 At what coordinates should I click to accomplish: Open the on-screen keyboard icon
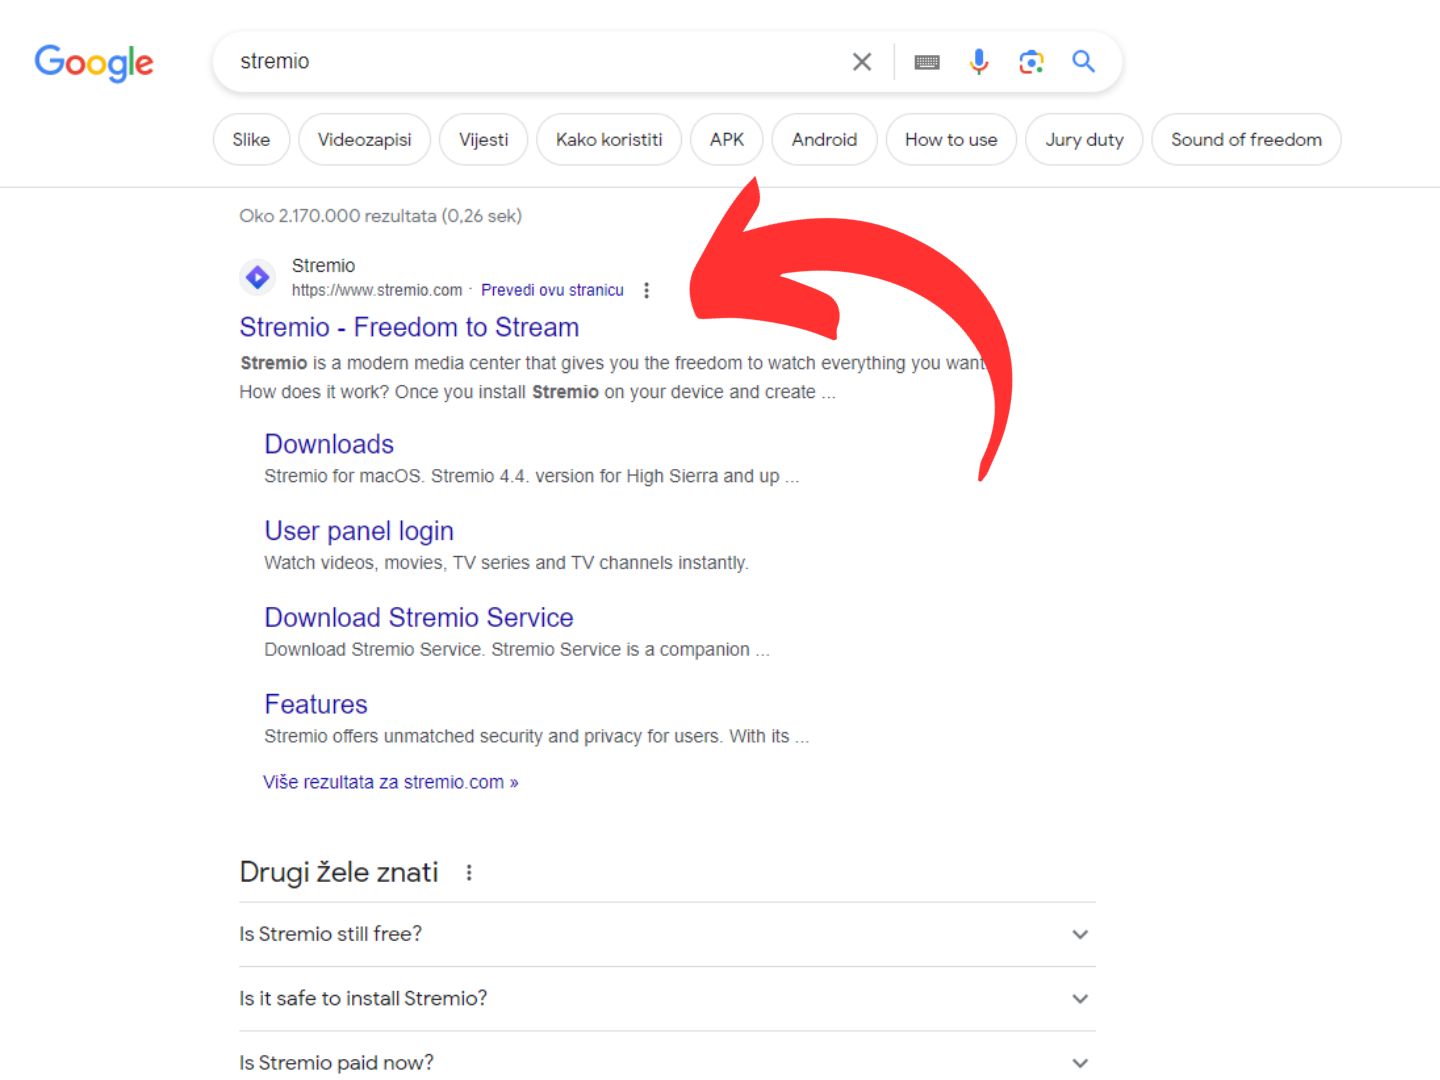(927, 62)
